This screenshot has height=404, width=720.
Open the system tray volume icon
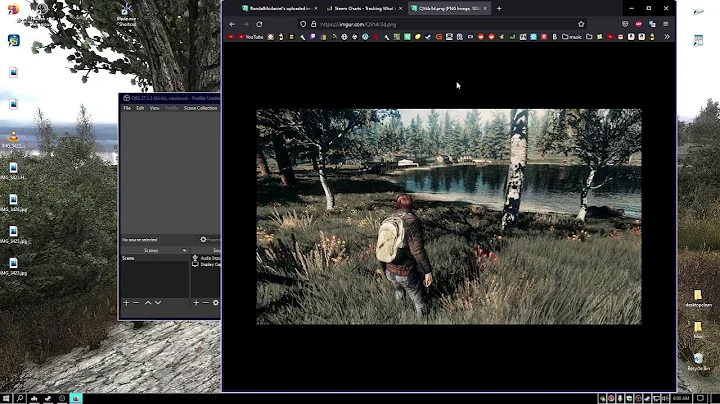click(665, 398)
